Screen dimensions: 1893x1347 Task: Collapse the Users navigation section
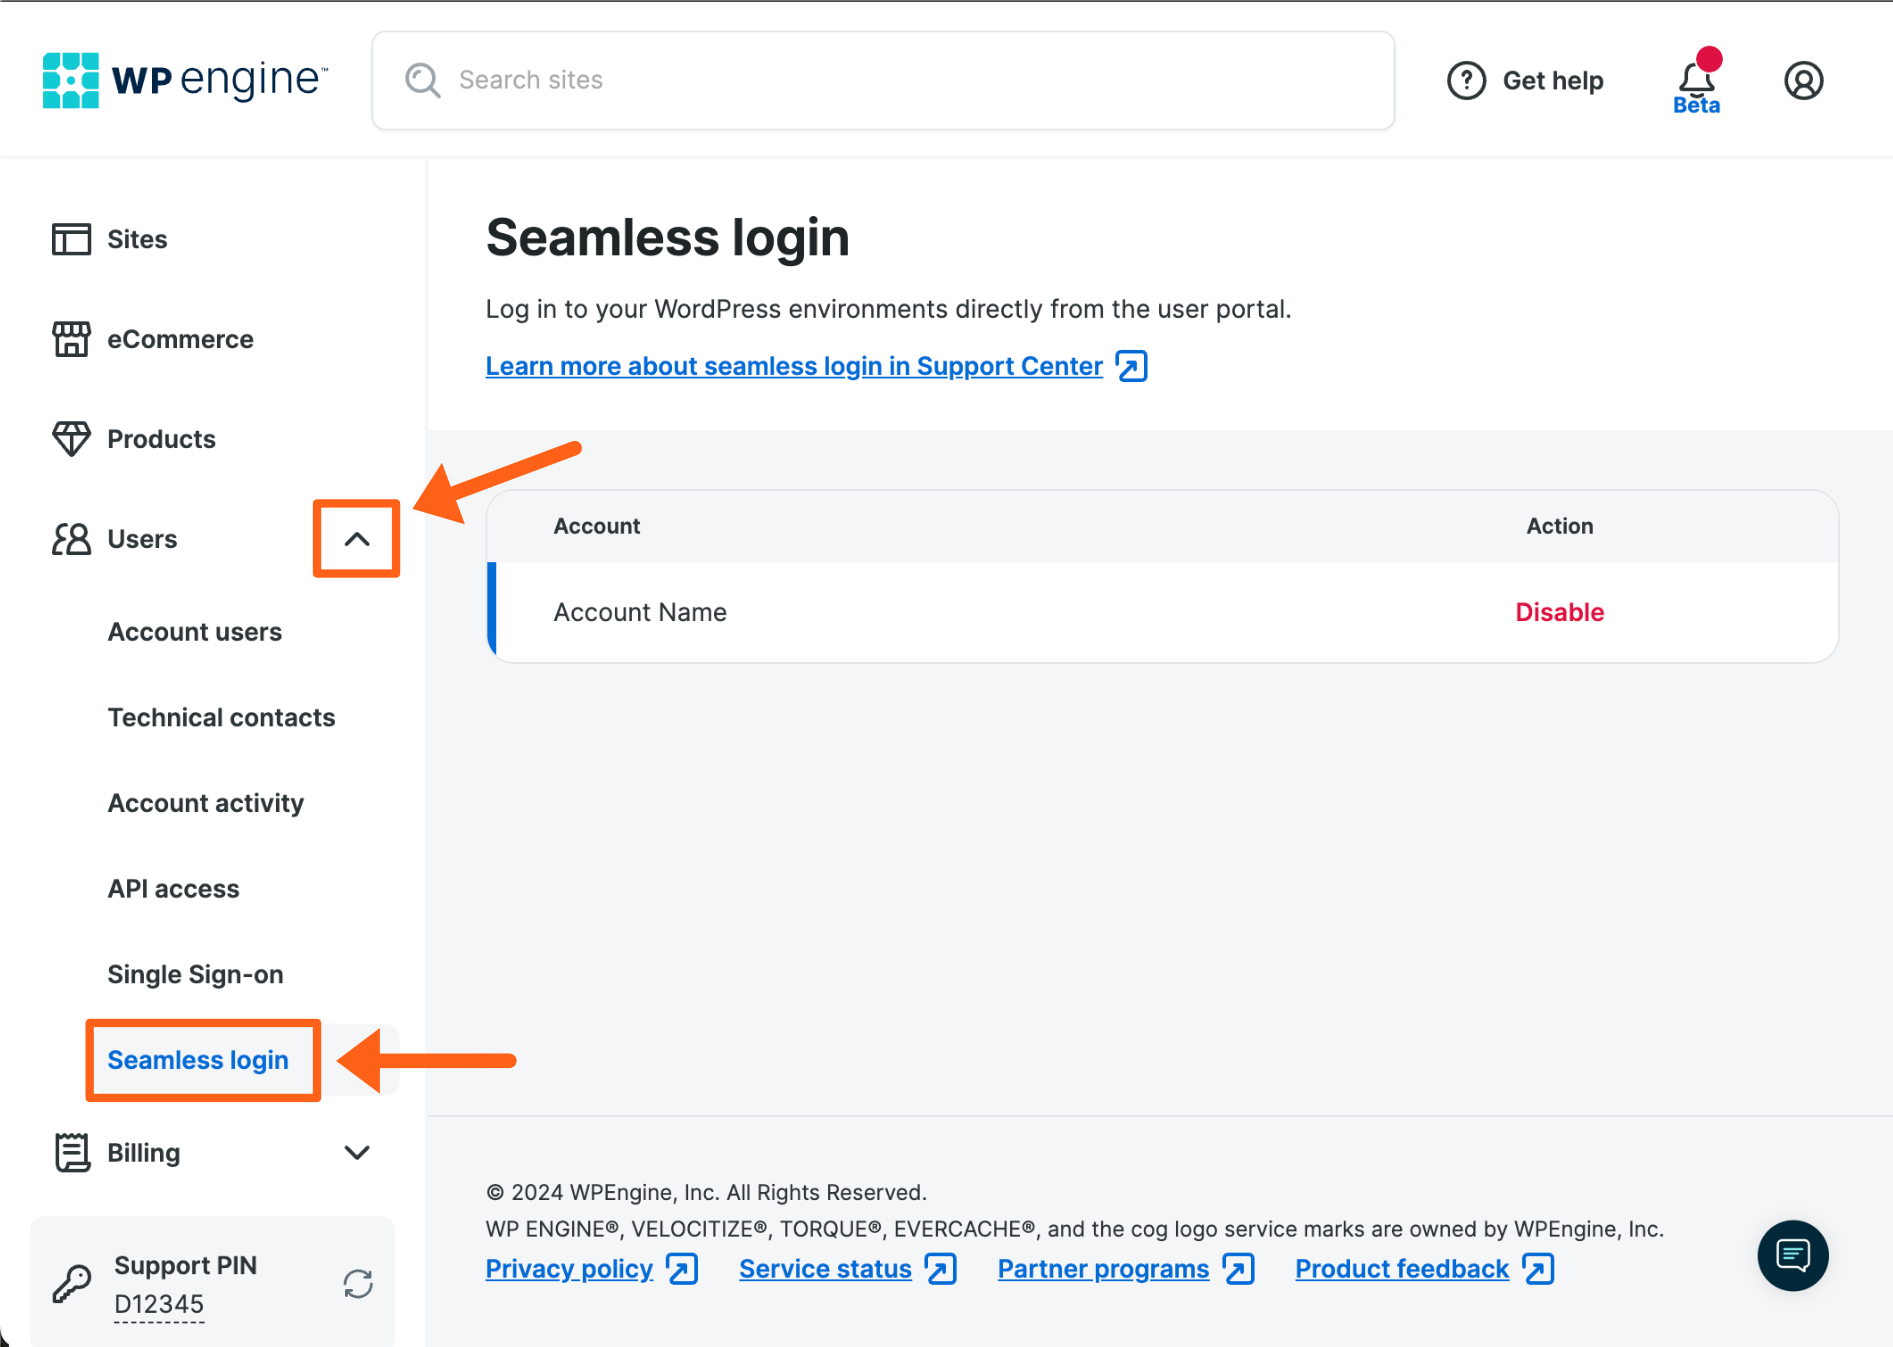pyautogui.click(x=356, y=539)
